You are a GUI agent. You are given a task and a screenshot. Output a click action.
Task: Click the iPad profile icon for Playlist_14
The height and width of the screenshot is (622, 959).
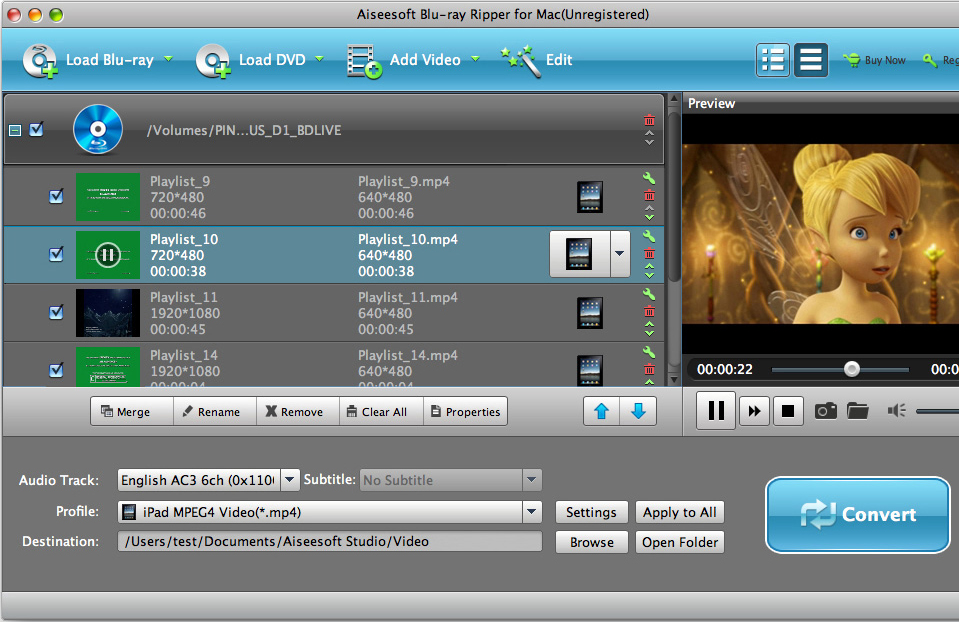[590, 369]
